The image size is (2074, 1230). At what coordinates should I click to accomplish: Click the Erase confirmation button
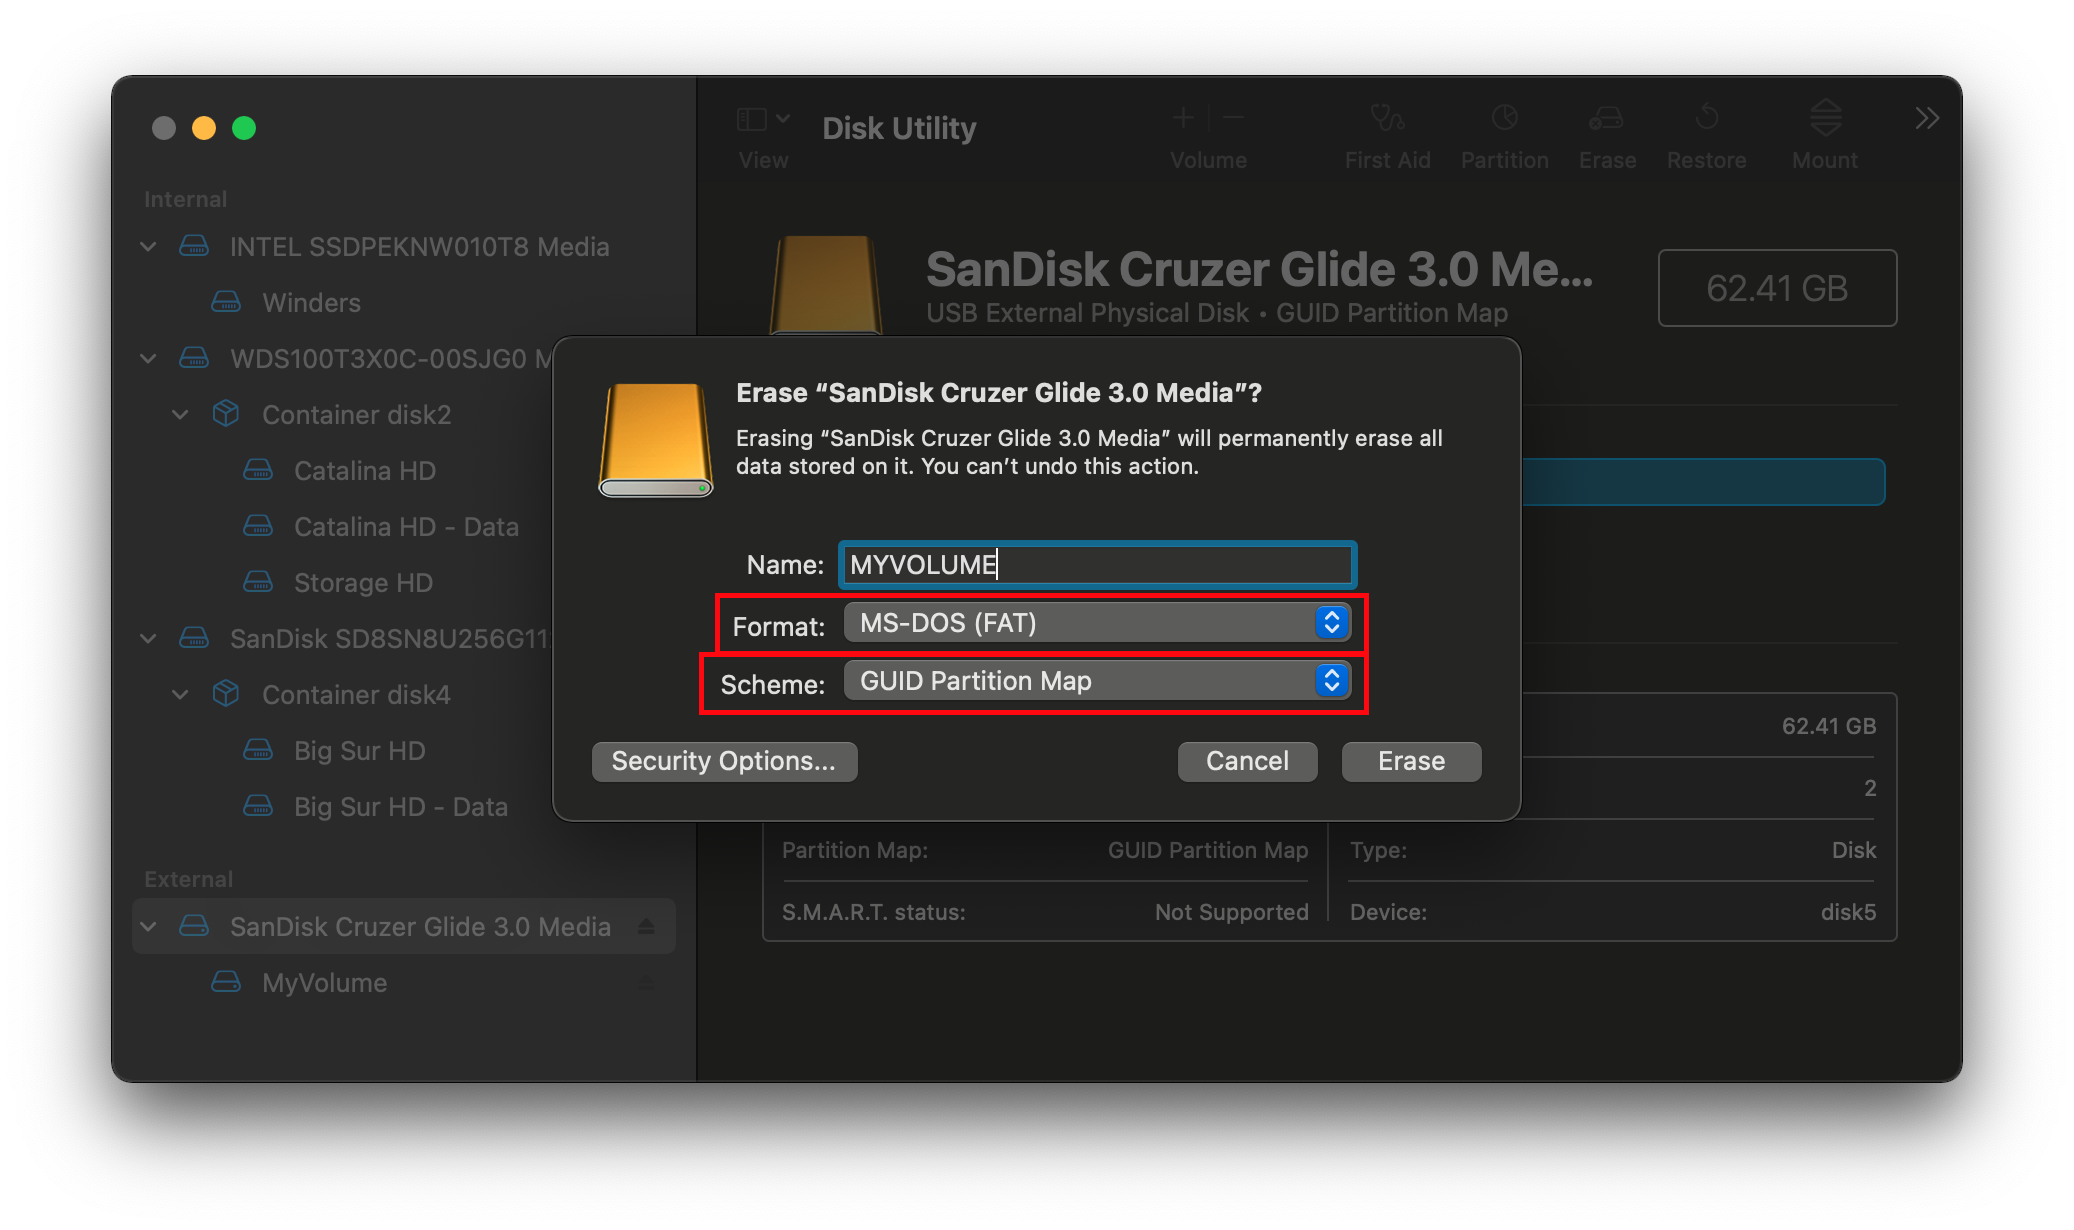click(1408, 760)
